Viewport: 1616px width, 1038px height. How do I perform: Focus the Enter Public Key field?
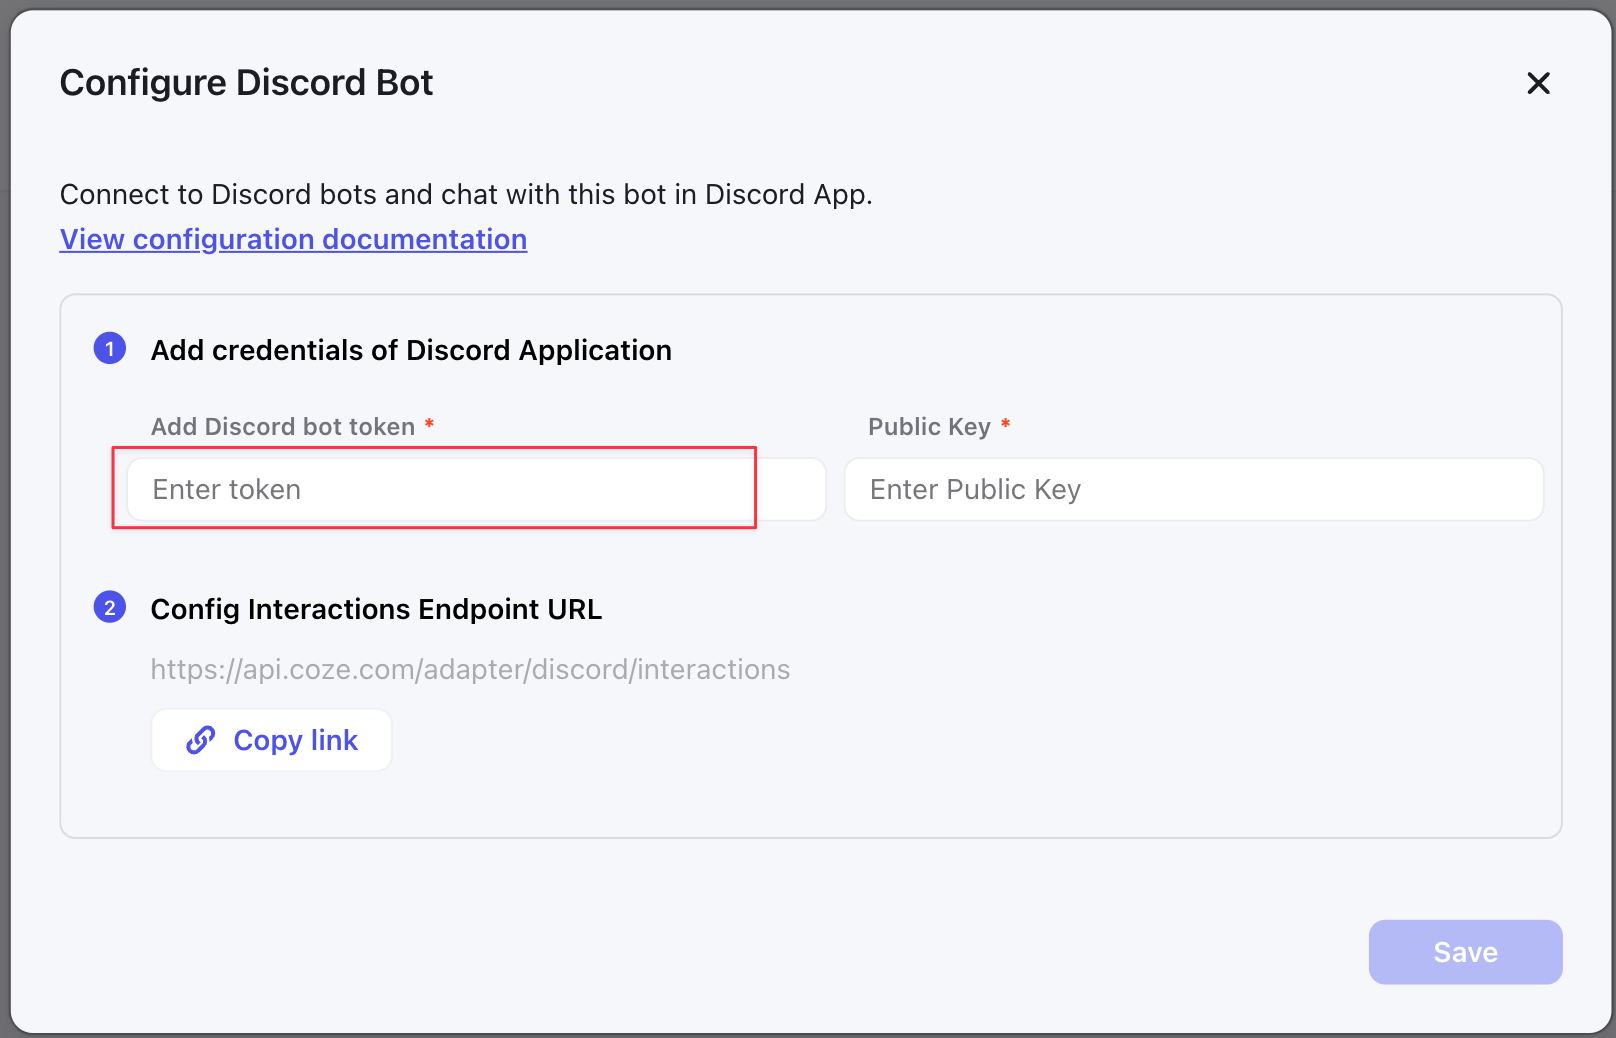(1193, 489)
